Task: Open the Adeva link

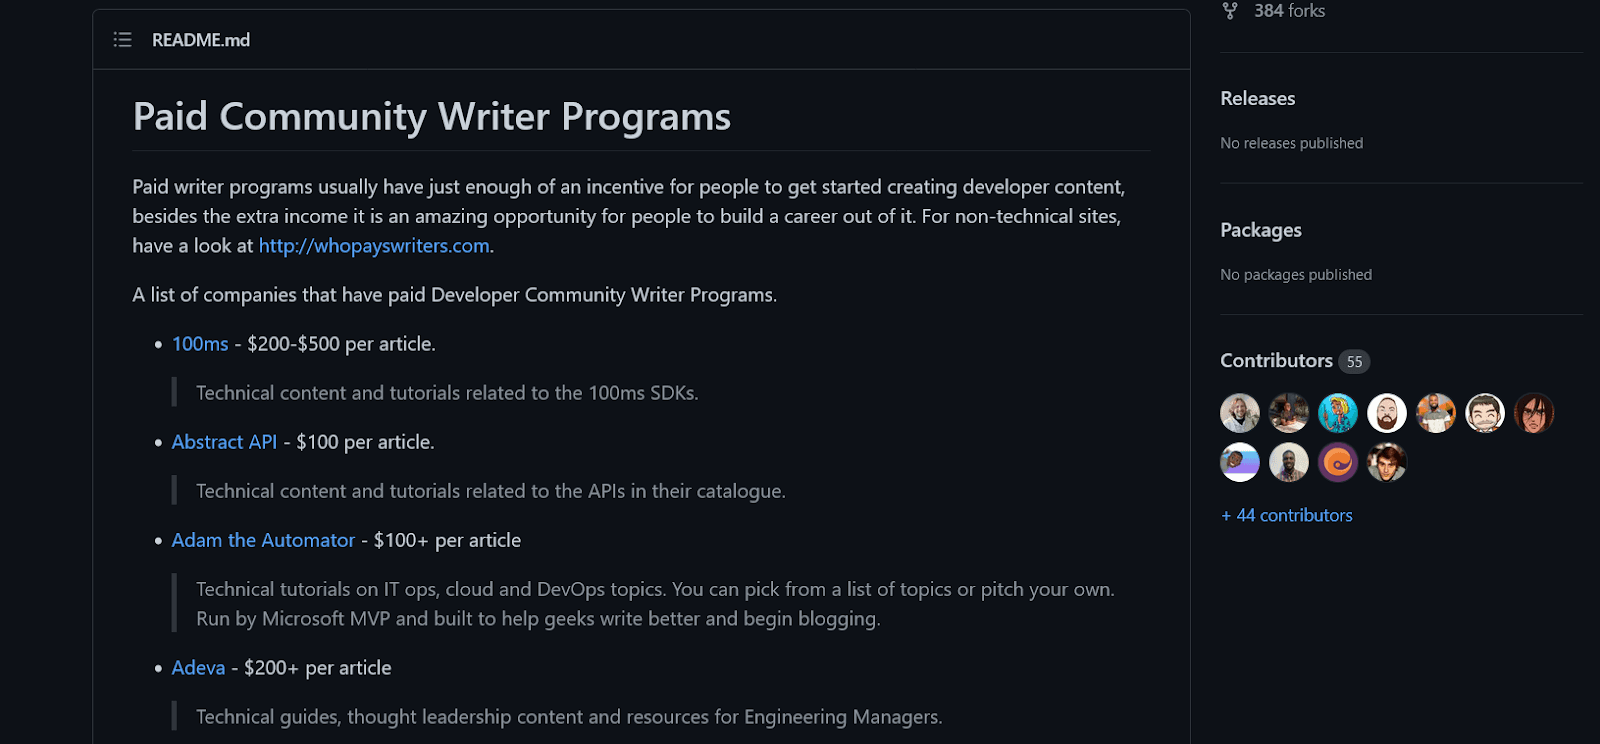Action: click(198, 668)
